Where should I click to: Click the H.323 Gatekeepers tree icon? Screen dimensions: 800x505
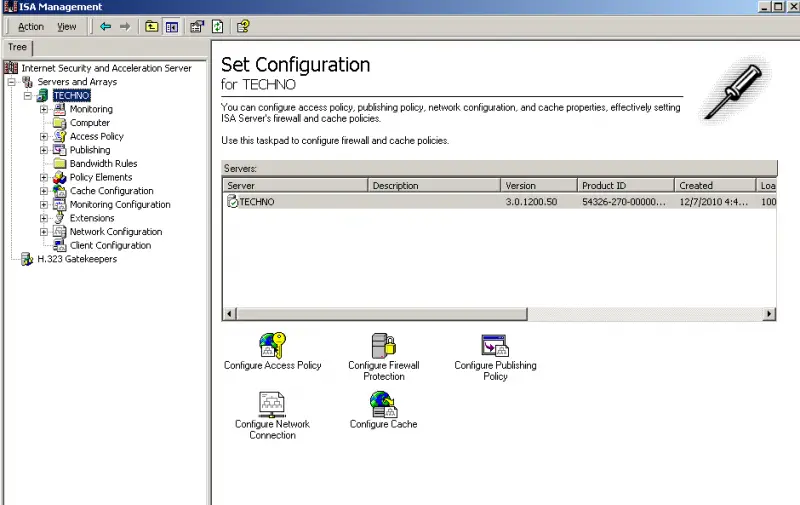point(27,259)
